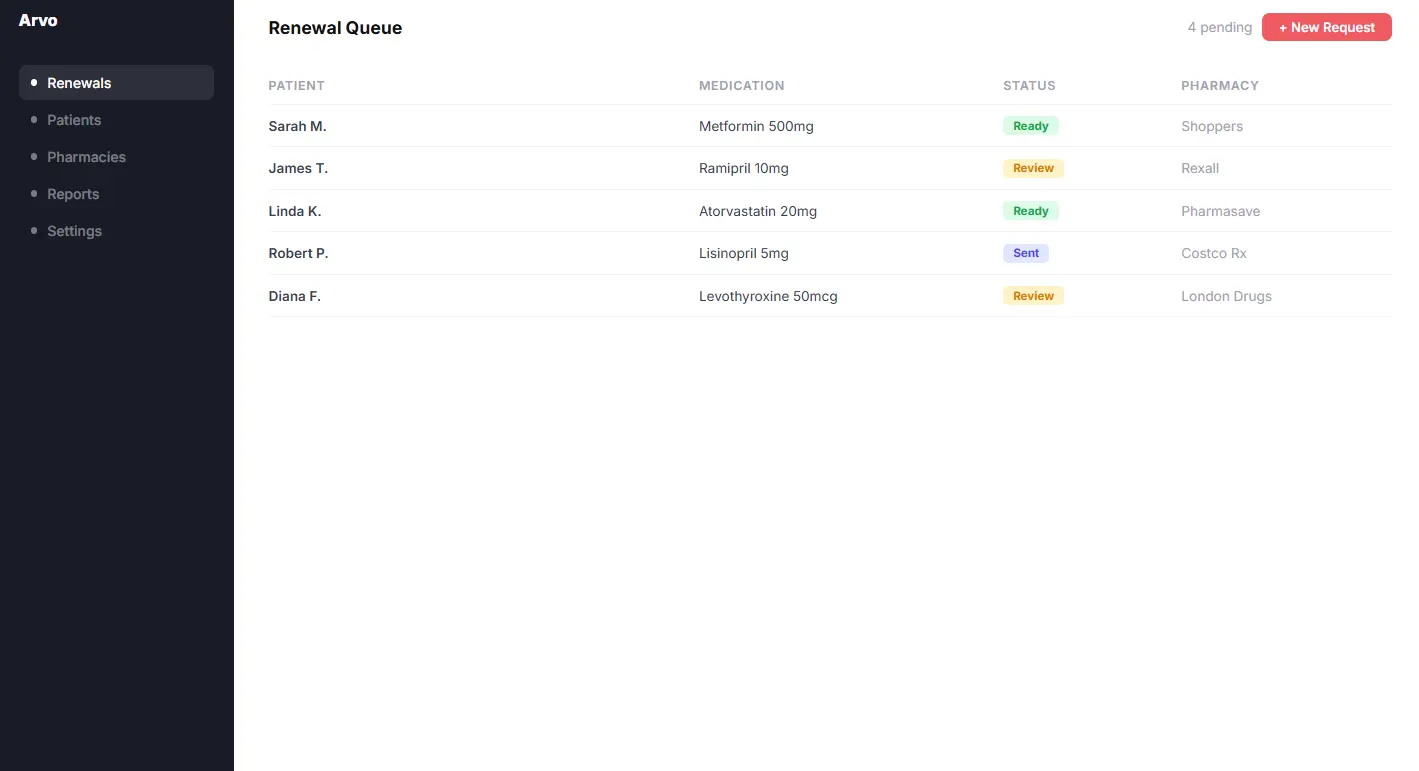
Task: Open James T. renewal entry
Action: coord(298,168)
